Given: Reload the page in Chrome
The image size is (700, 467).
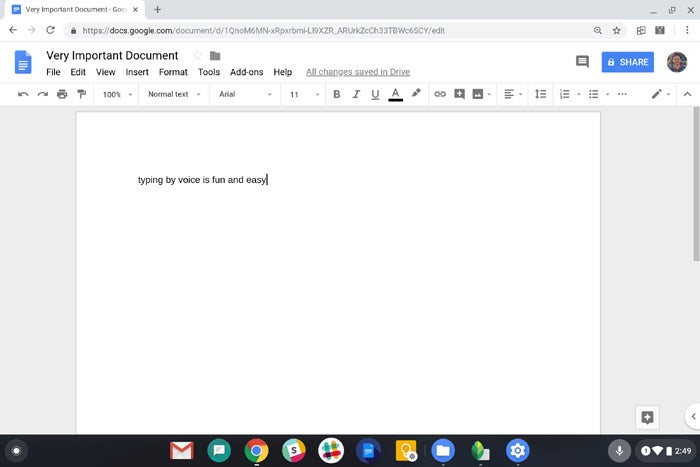Looking at the screenshot, I should coord(50,30).
